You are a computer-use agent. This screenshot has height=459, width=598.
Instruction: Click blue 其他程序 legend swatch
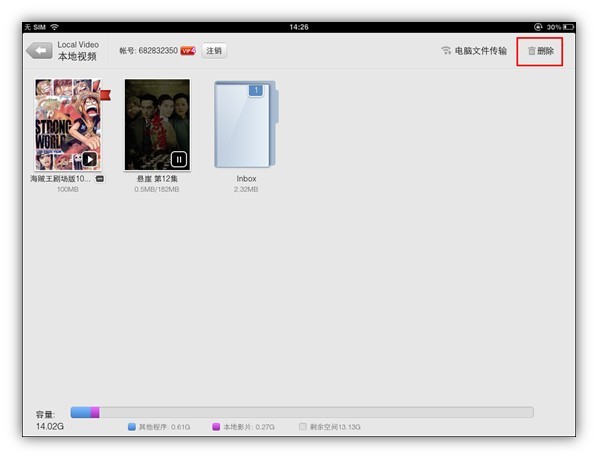click(132, 427)
